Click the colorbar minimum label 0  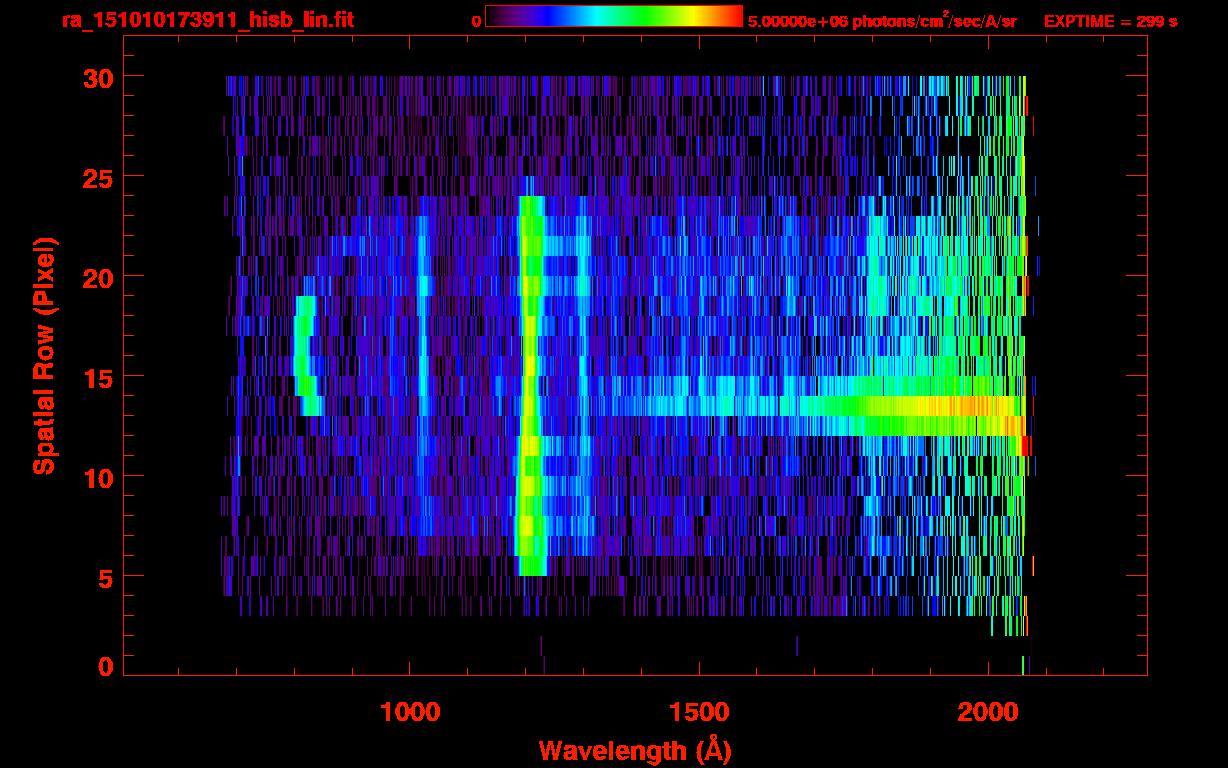[476, 21]
